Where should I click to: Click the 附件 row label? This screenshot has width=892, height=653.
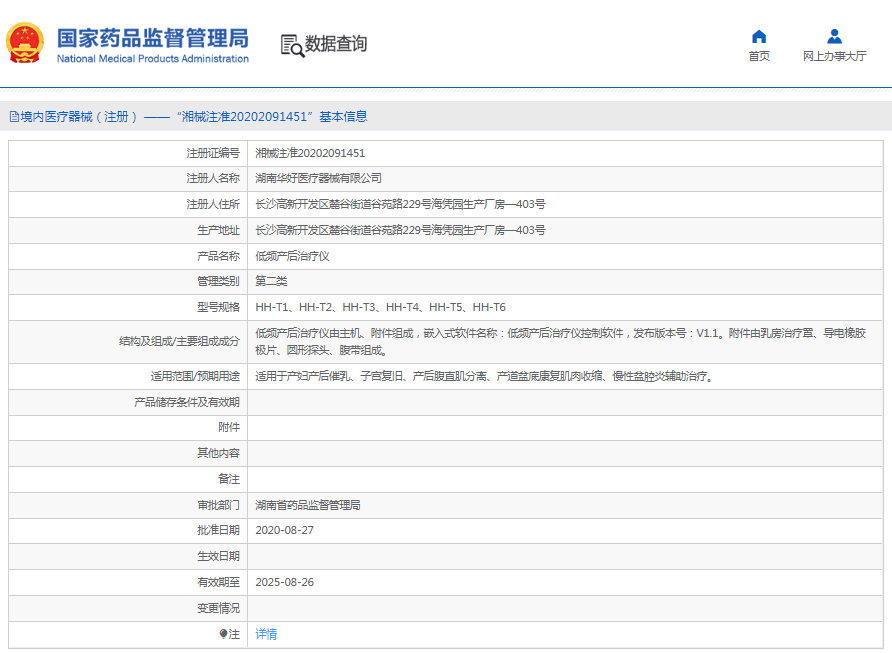click(x=229, y=427)
